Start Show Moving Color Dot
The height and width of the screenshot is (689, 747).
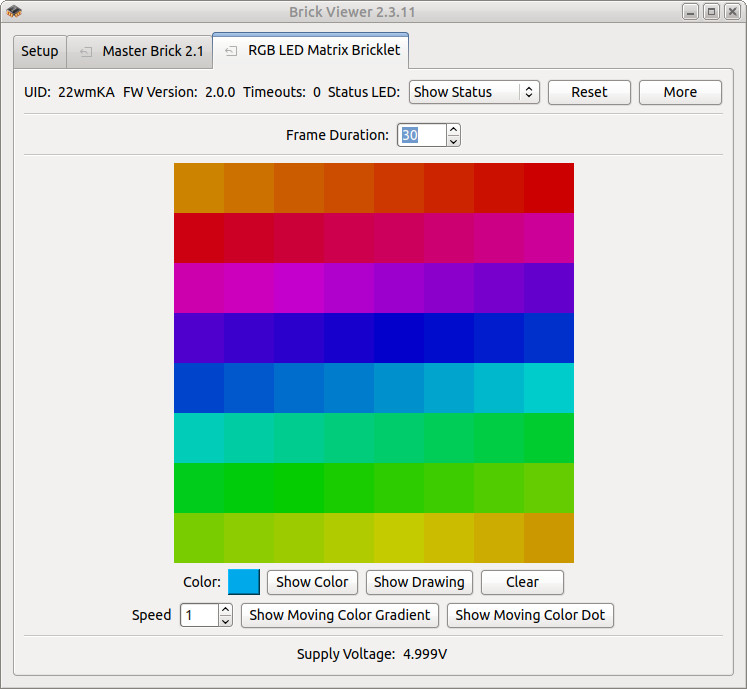530,615
